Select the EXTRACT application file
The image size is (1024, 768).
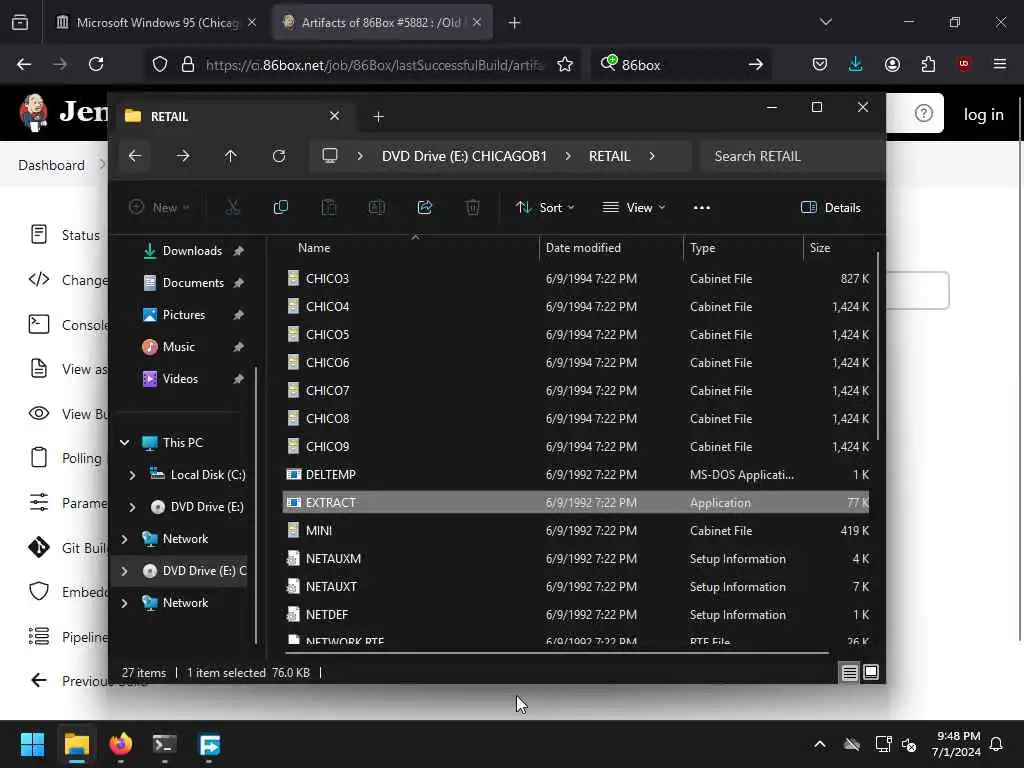coord(575,502)
